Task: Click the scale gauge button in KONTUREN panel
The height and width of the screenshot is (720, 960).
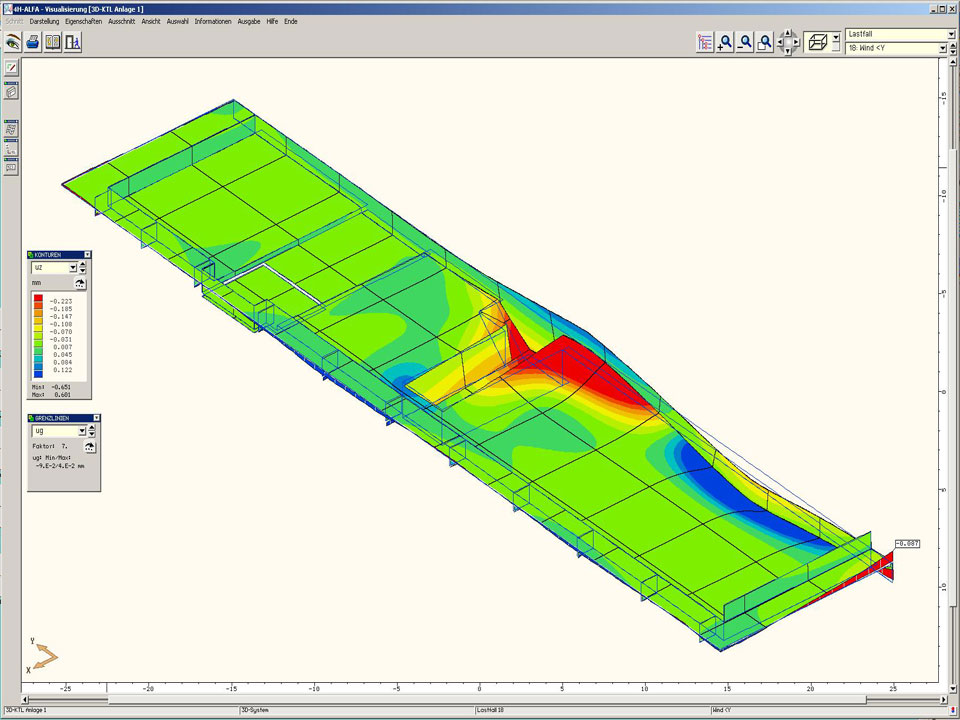Action: click(x=79, y=284)
